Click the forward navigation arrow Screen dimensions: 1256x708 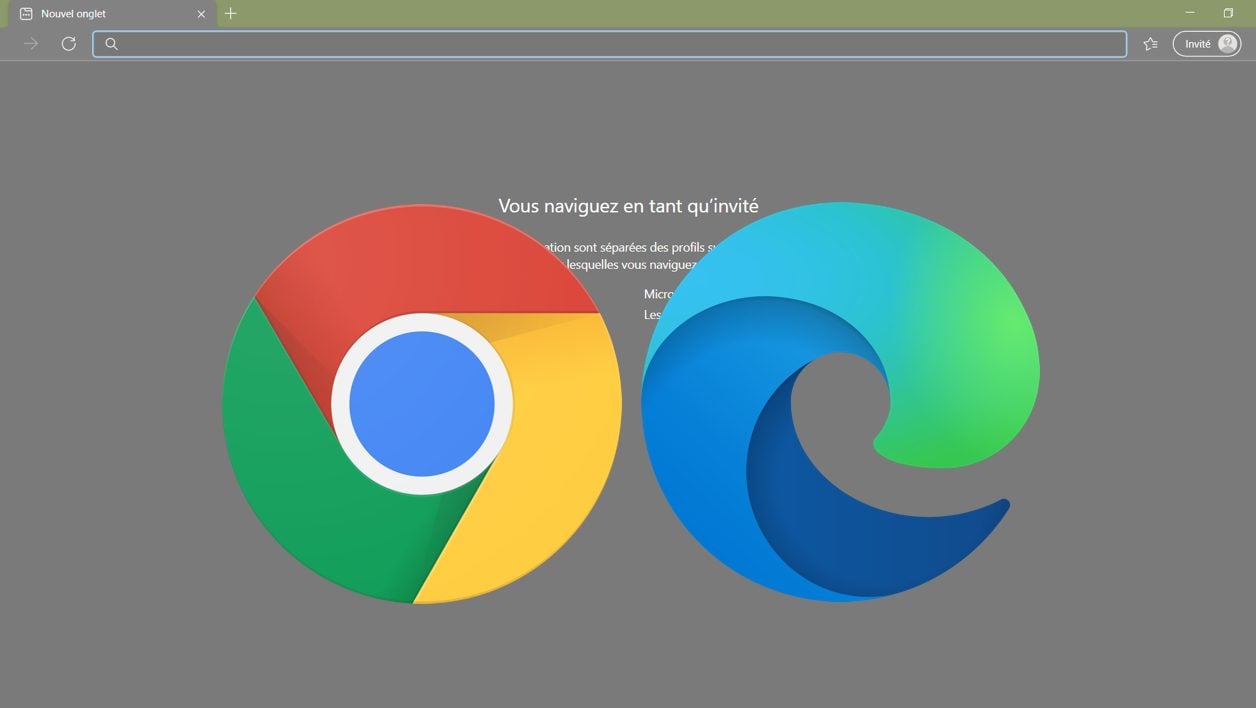pyautogui.click(x=31, y=44)
